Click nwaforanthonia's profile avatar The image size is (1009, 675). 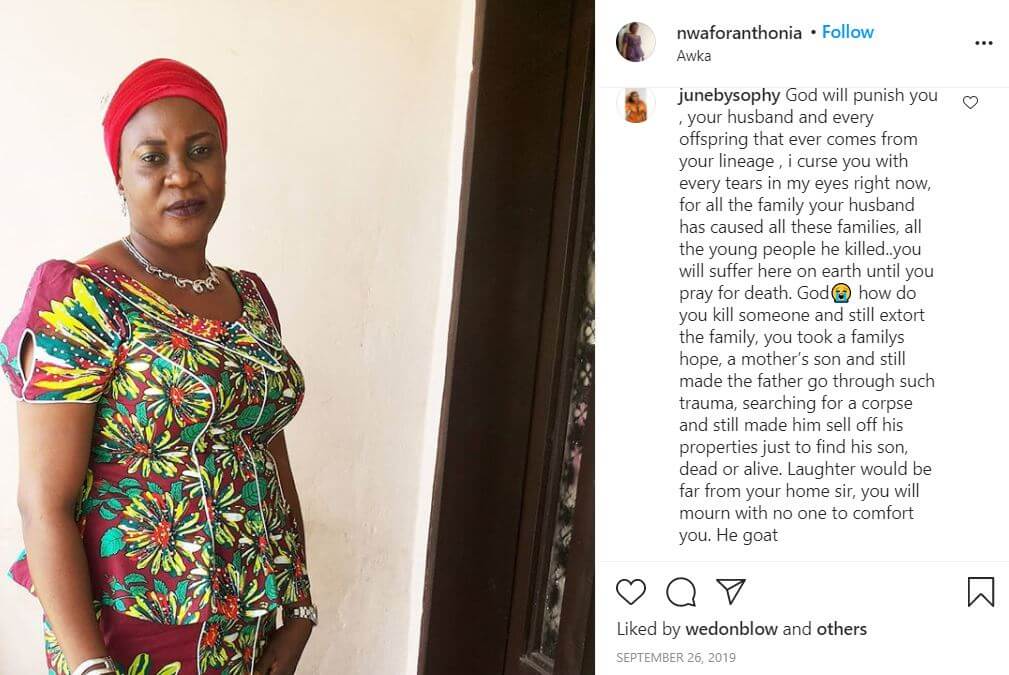[636, 42]
